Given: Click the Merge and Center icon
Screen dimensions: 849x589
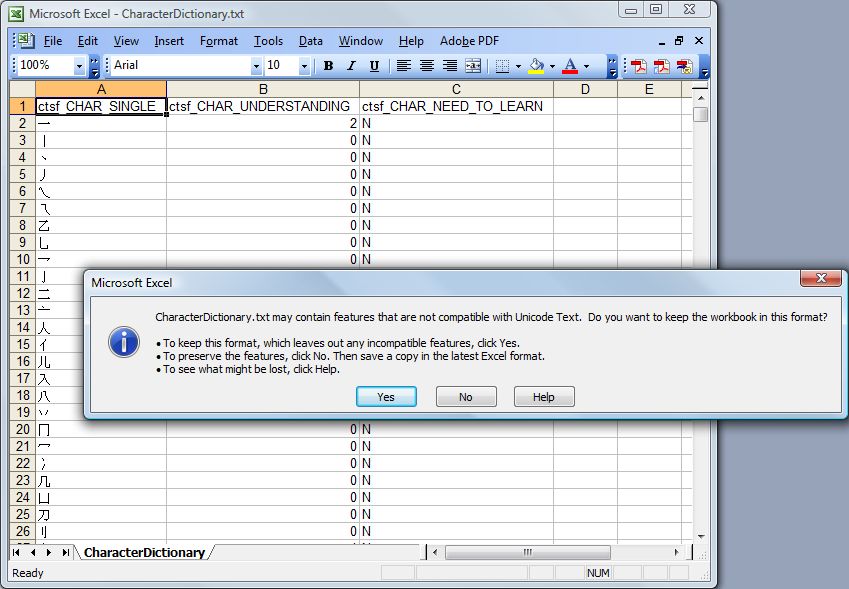Looking at the screenshot, I should click(x=473, y=66).
